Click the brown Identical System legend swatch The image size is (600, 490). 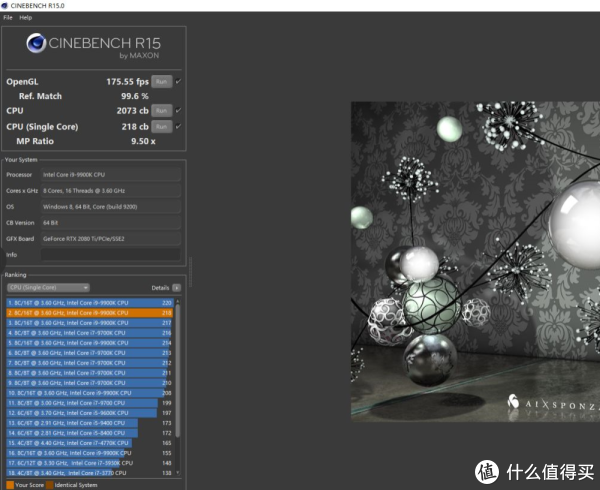pyautogui.click(x=49, y=485)
